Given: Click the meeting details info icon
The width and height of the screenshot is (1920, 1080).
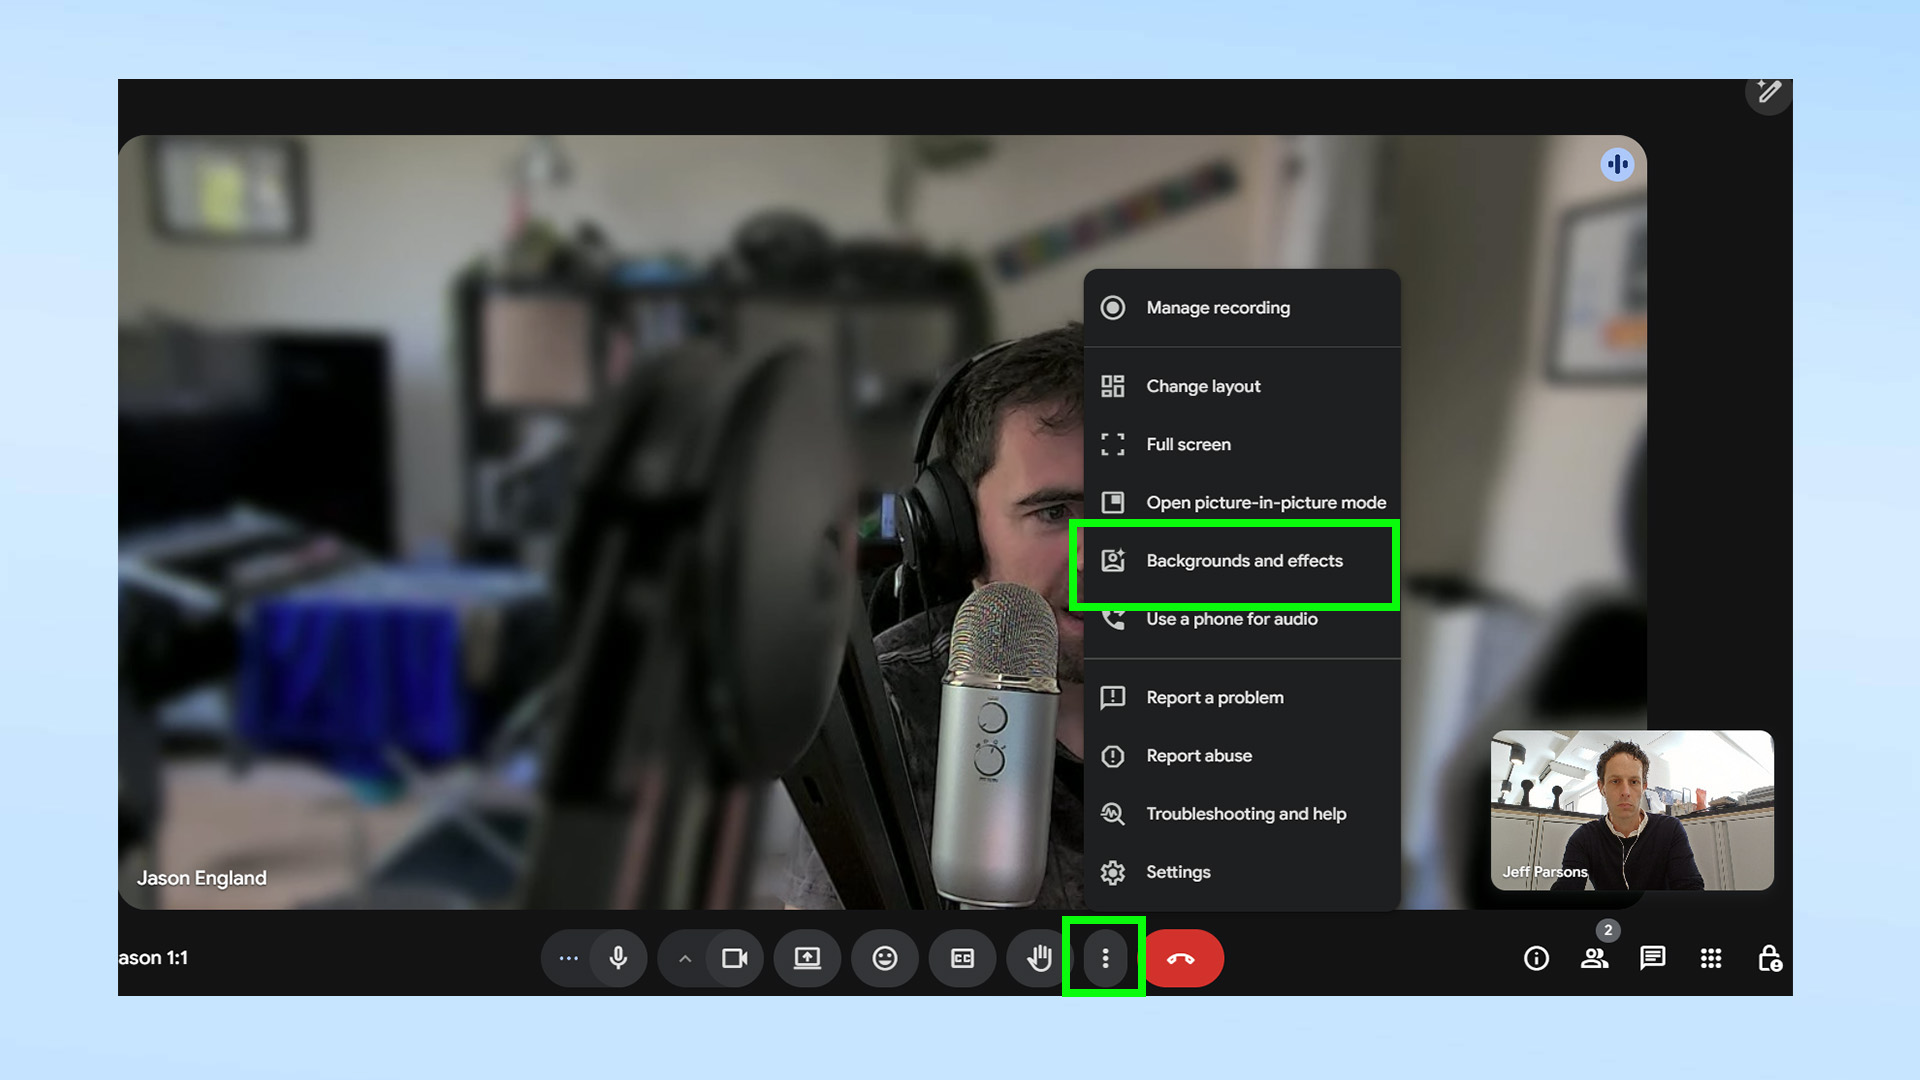Looking at the screenshot, I should tap(1535, 958).
